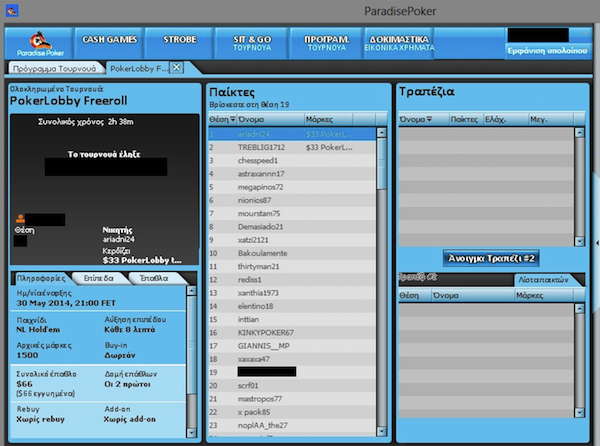Sort players by Όνομα column header

tap(271, 119)
